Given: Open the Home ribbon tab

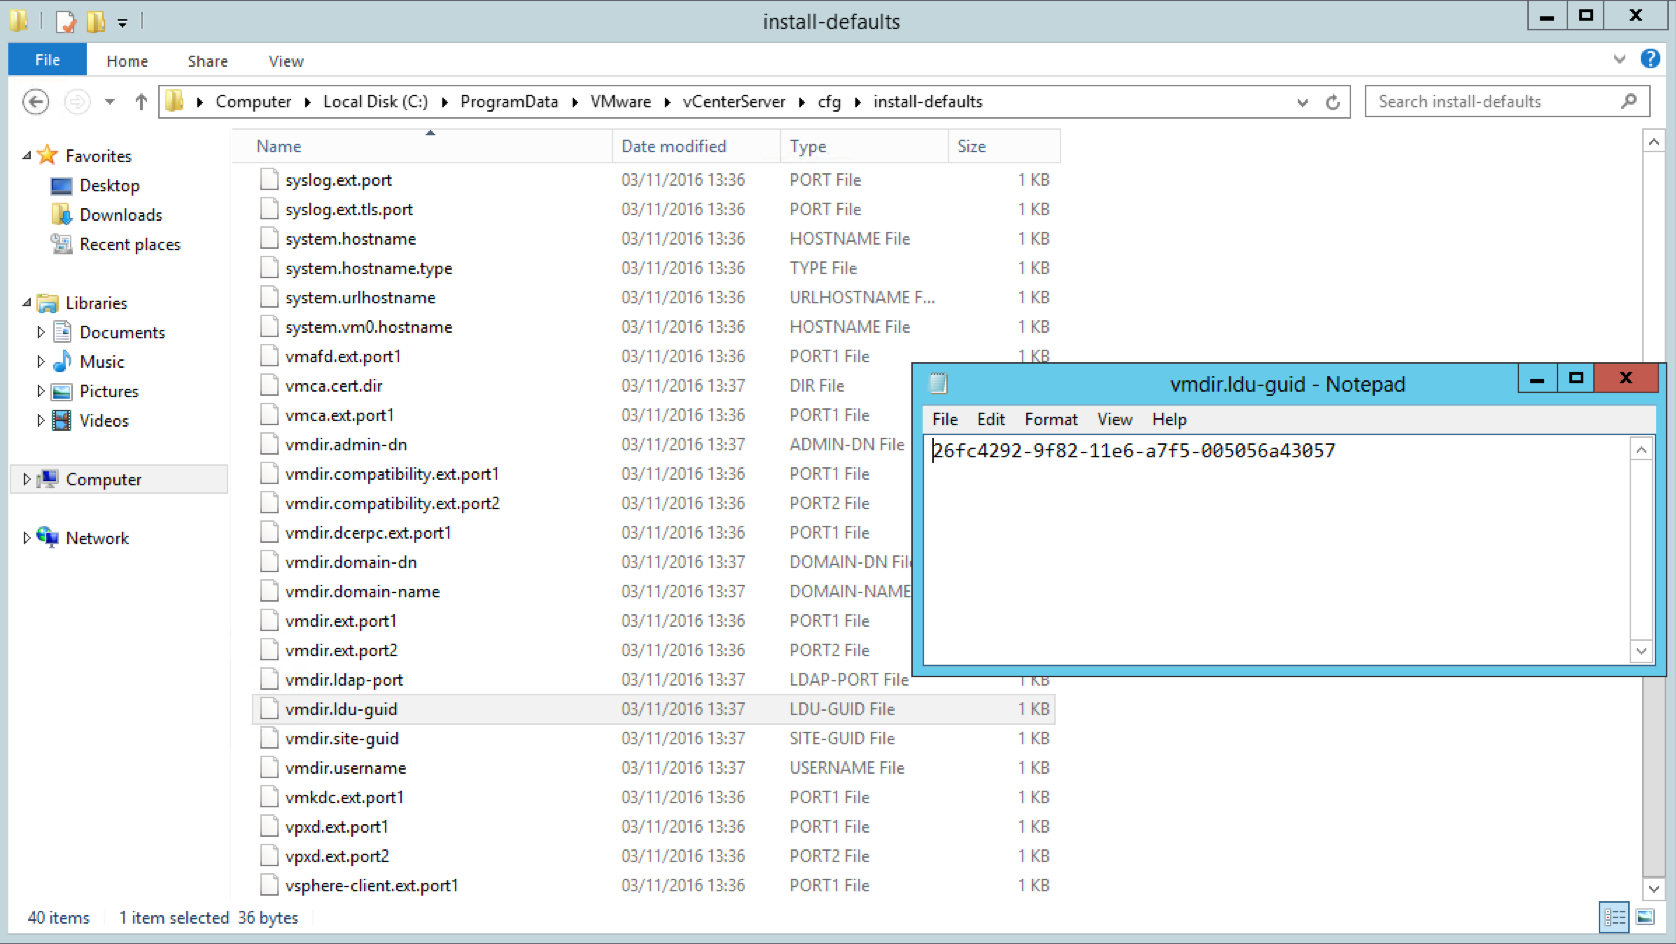Looking at the screenshot, I should click(127, 61).
